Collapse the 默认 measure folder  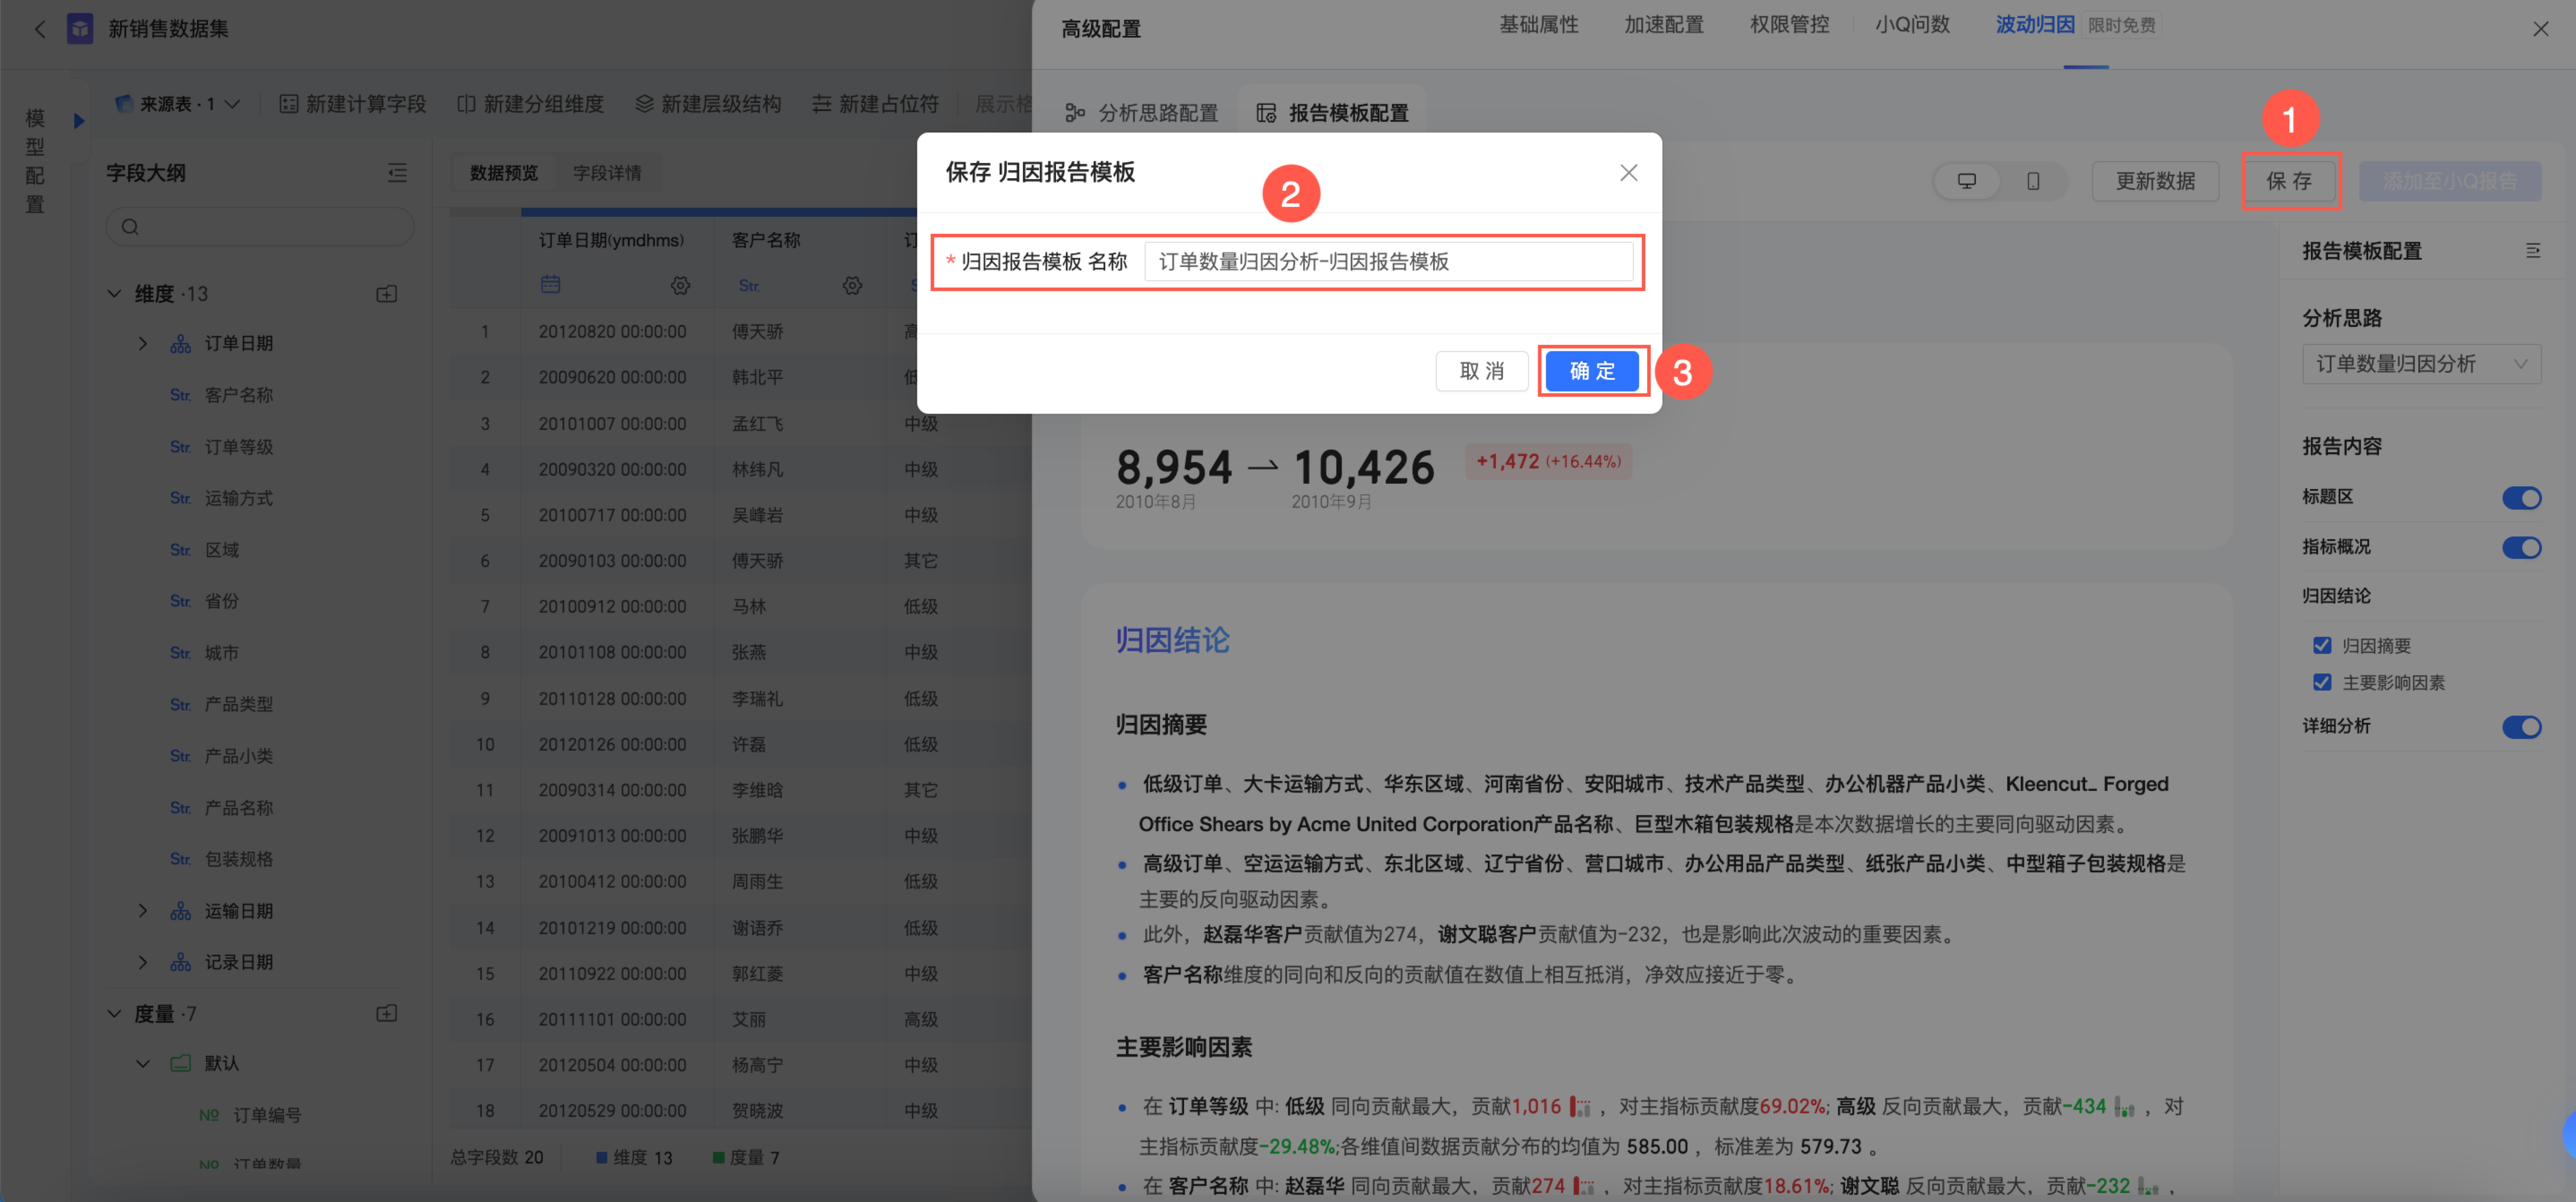coord(143,1063)
